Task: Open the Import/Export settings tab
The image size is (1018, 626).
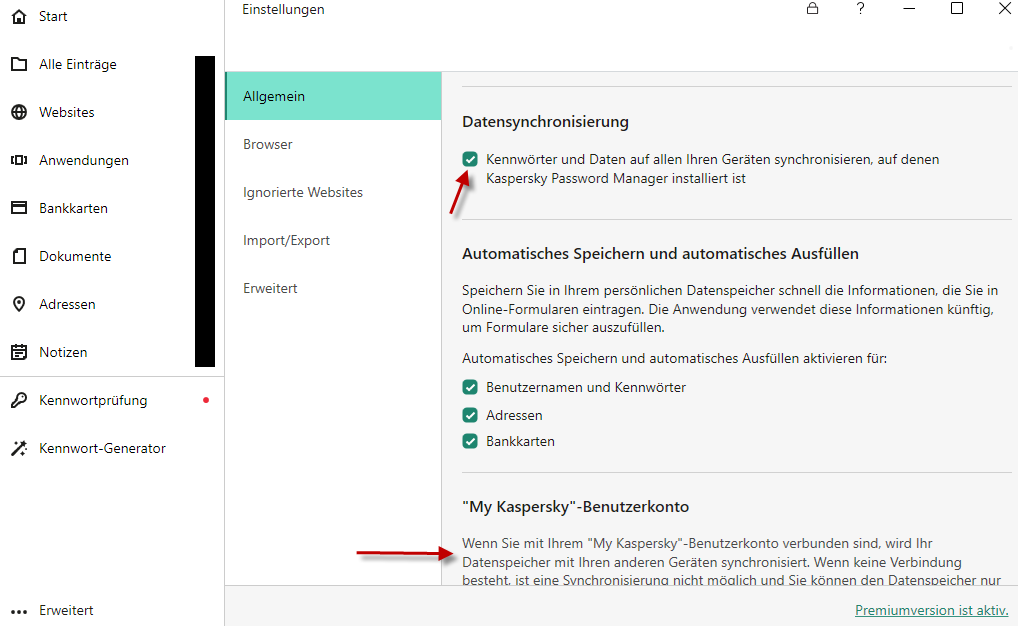Action: [x=333, y=240]
